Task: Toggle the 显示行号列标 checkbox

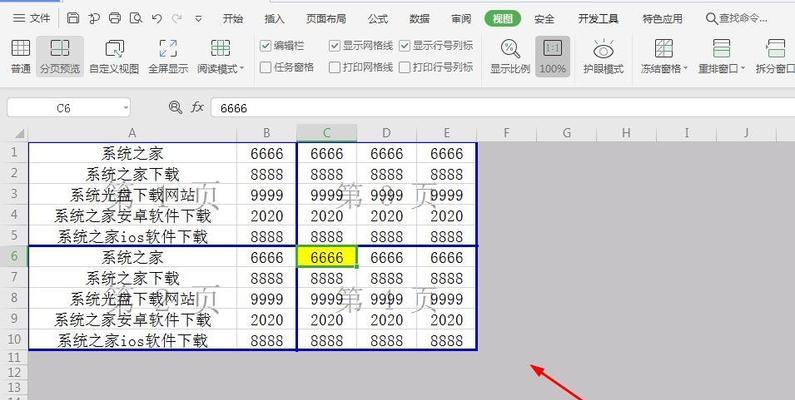Action: pyautogui.click(x=404, y=46)
